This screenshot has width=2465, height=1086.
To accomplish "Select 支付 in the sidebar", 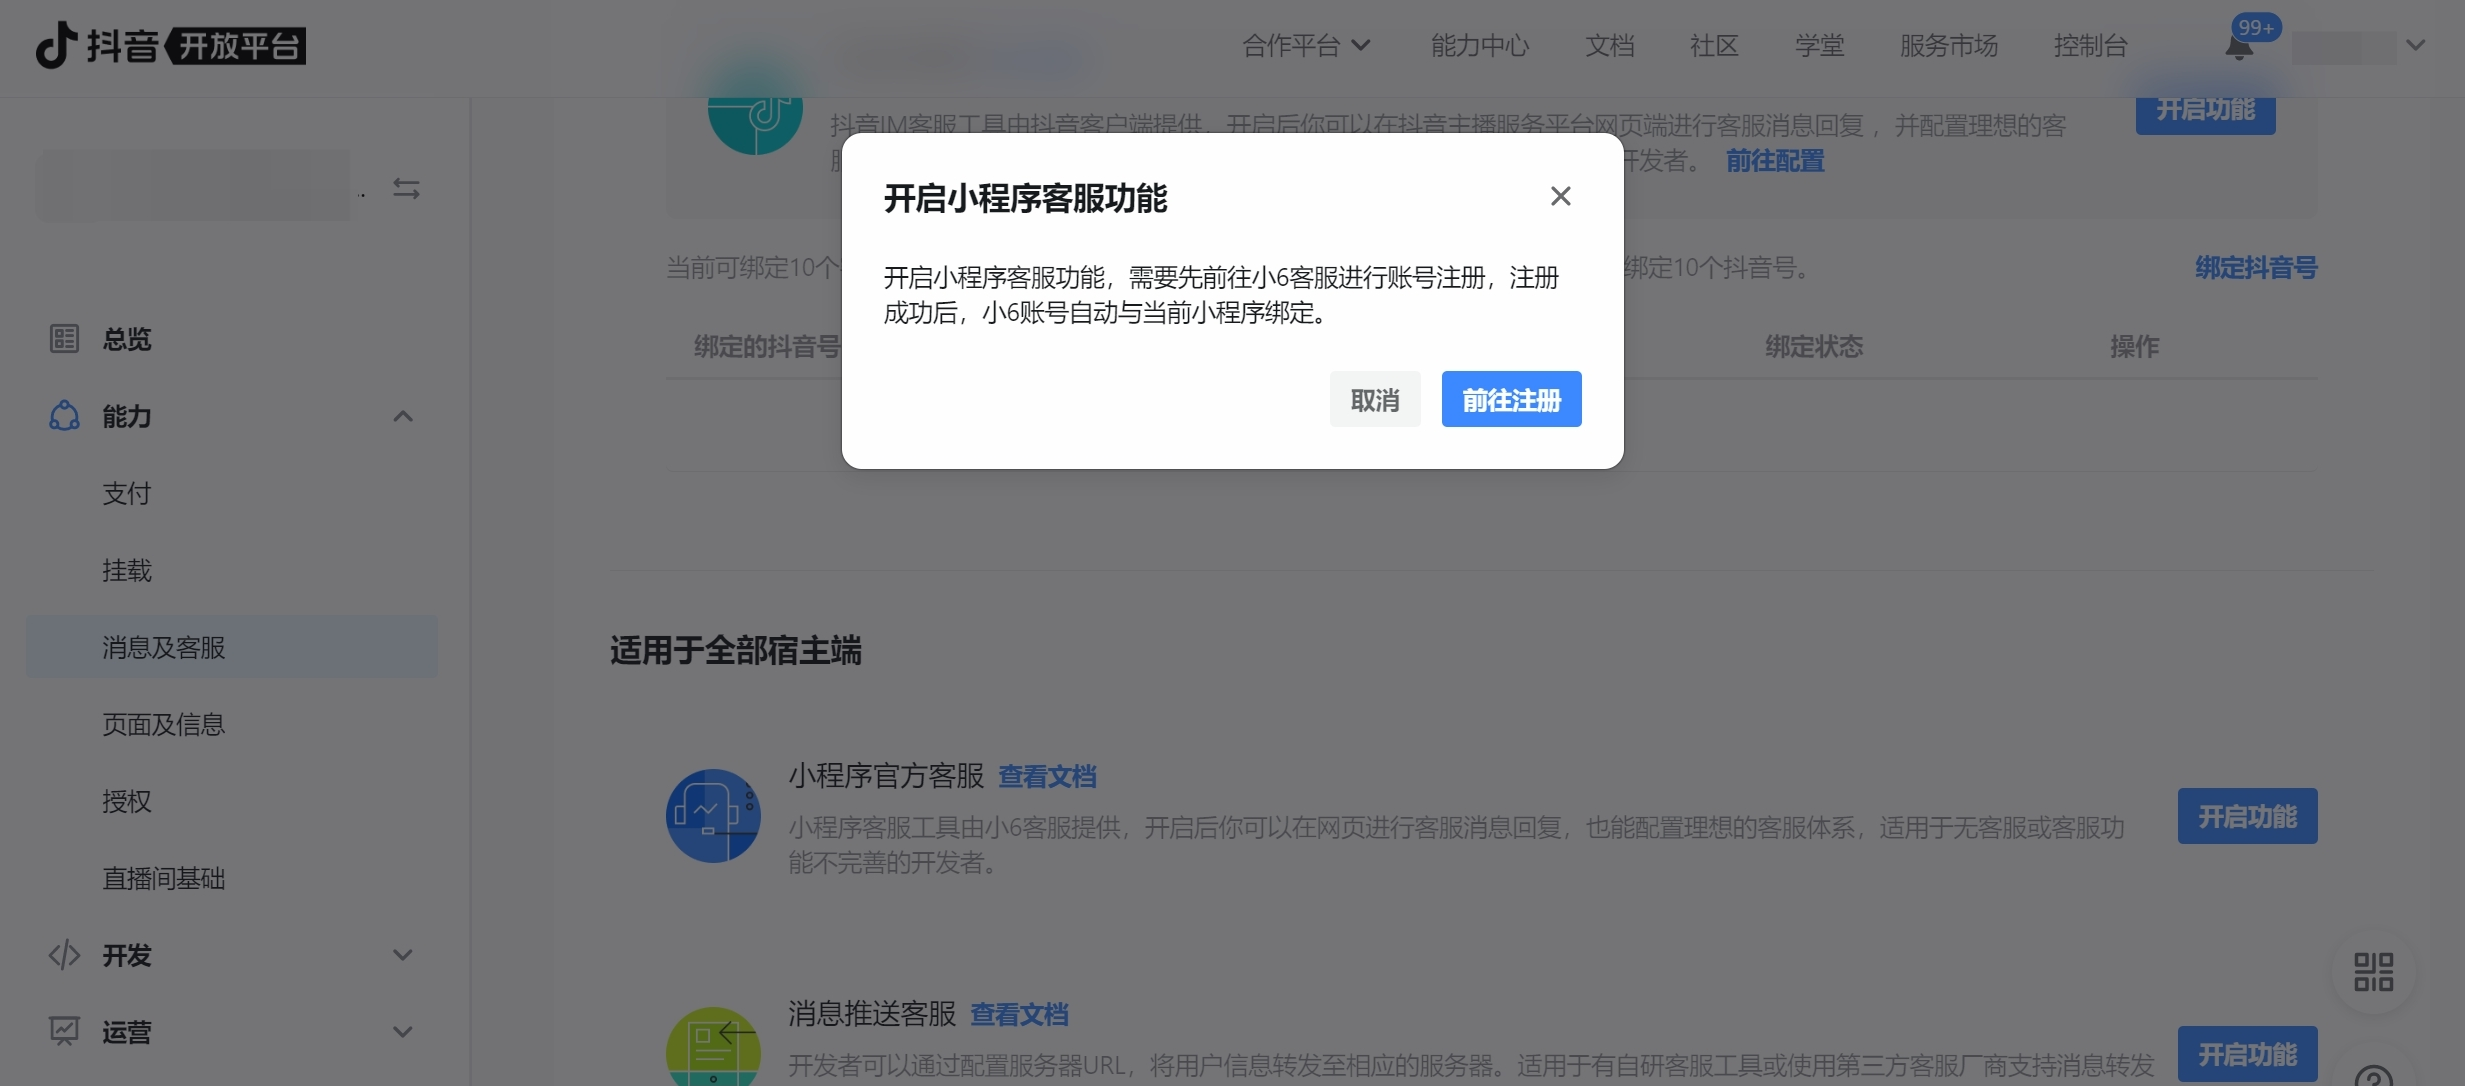I will click(x=127, y=493).
